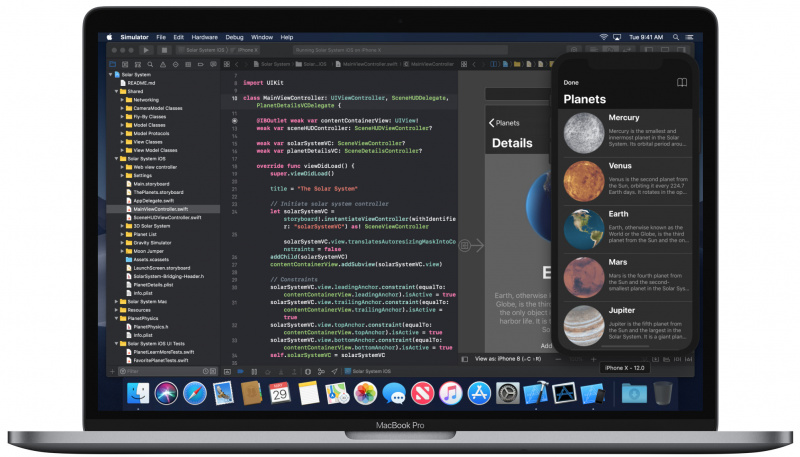
Task: Collapse the PlanetPhysics folder
Action: click(x=116, y=318)
